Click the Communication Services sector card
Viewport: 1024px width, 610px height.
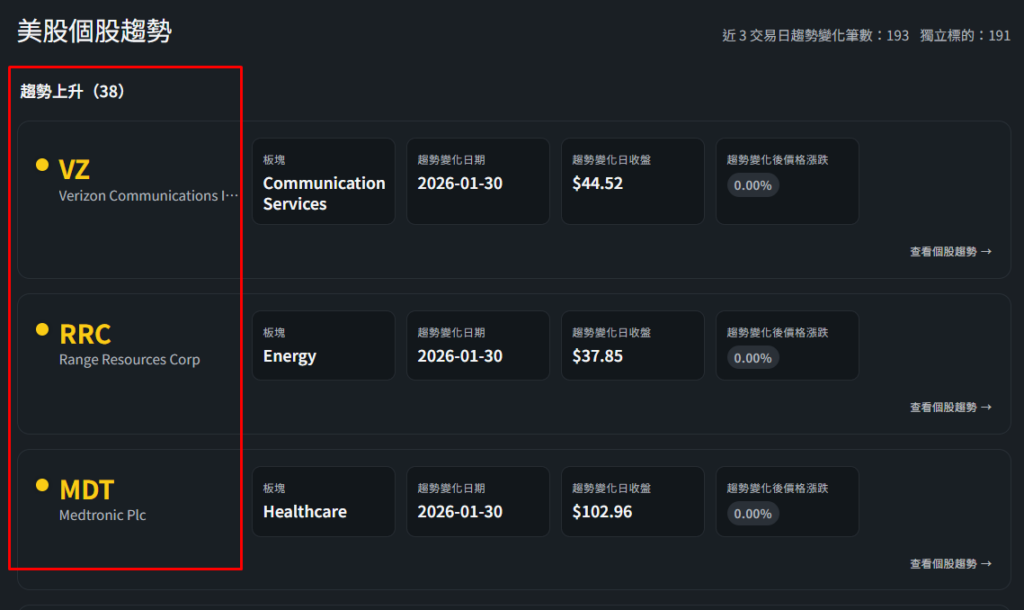click(323, 182)
